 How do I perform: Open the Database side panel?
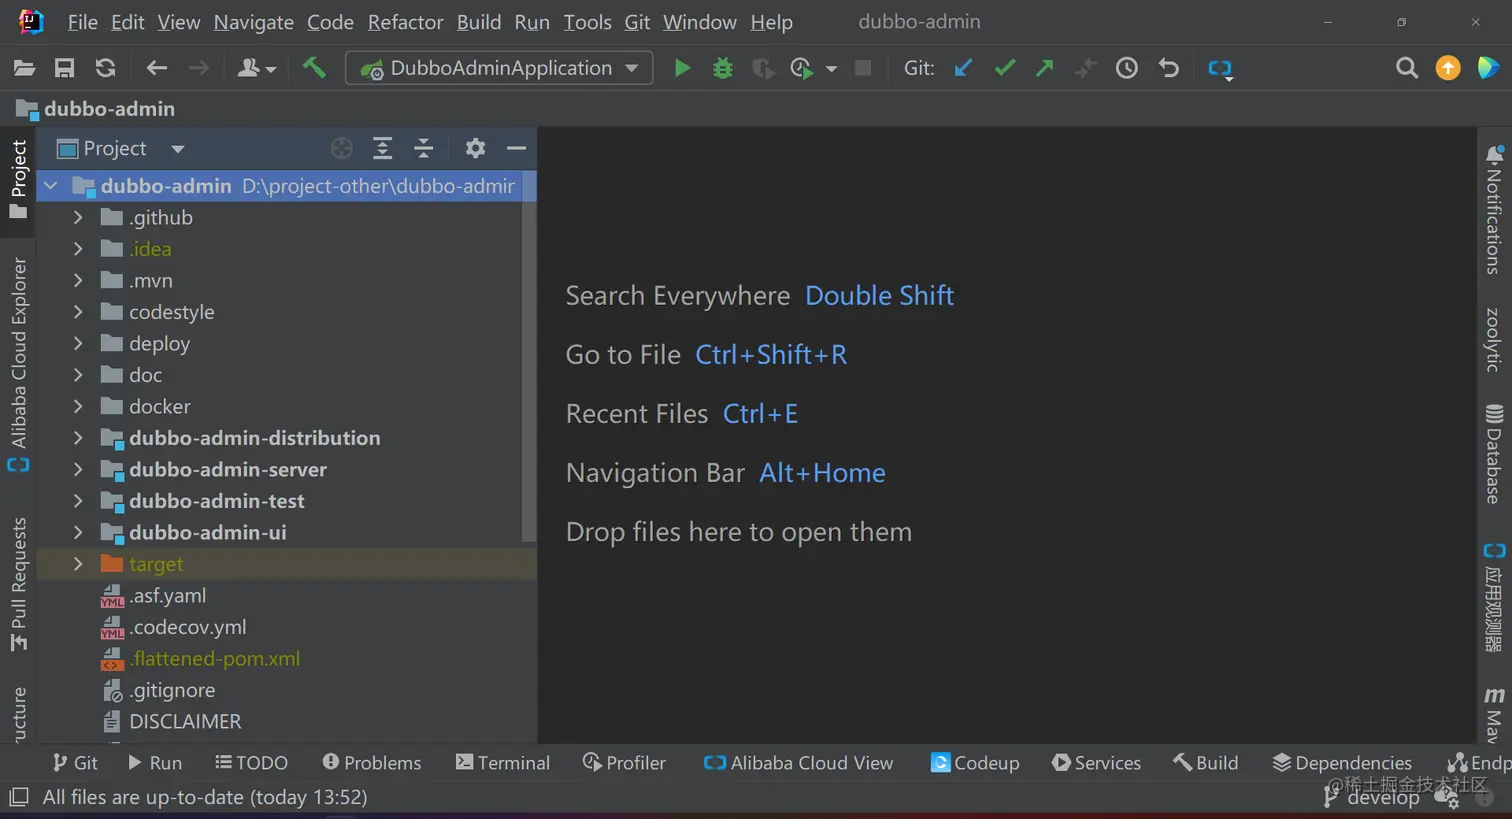(1494, 454)
